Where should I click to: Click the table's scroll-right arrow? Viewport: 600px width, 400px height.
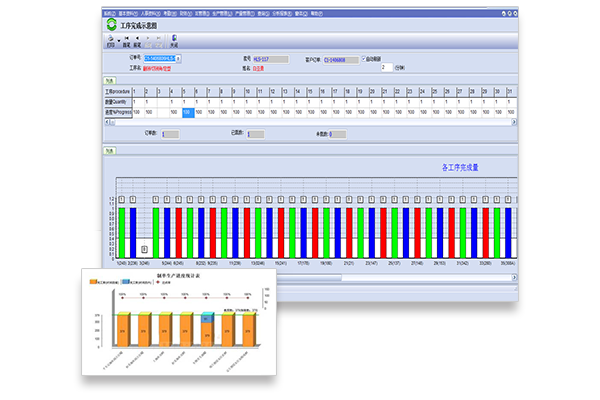pyautogui.click(x=514, y=122)
